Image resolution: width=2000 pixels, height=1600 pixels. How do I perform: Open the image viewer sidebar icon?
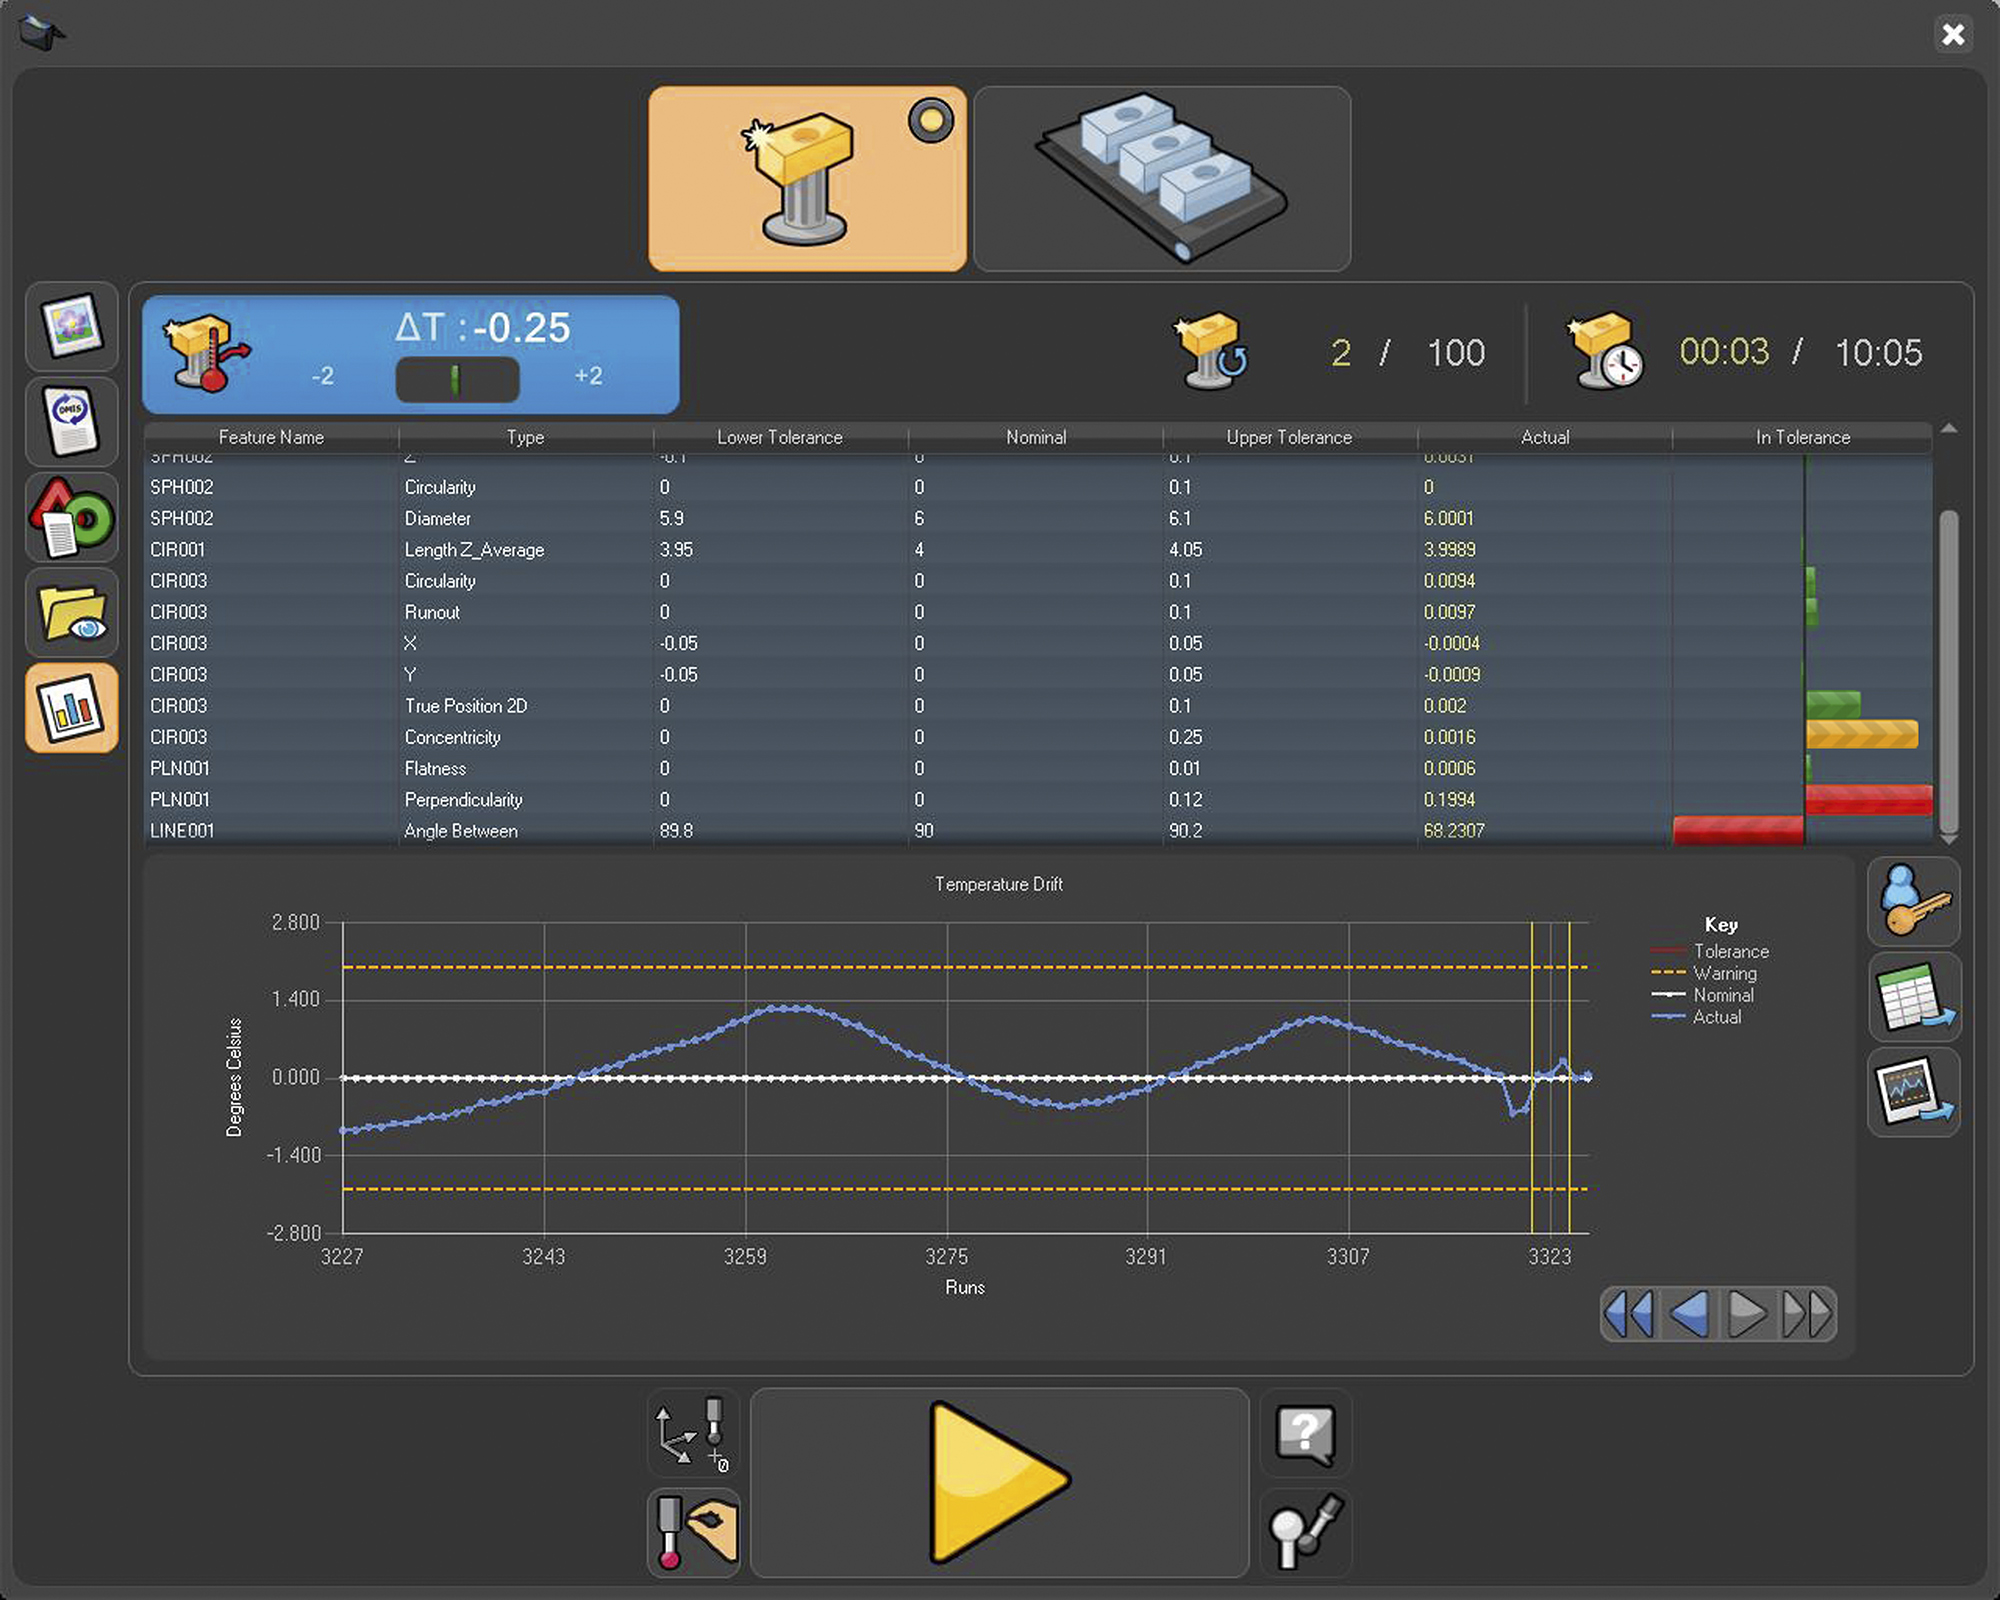coord(71,327)
